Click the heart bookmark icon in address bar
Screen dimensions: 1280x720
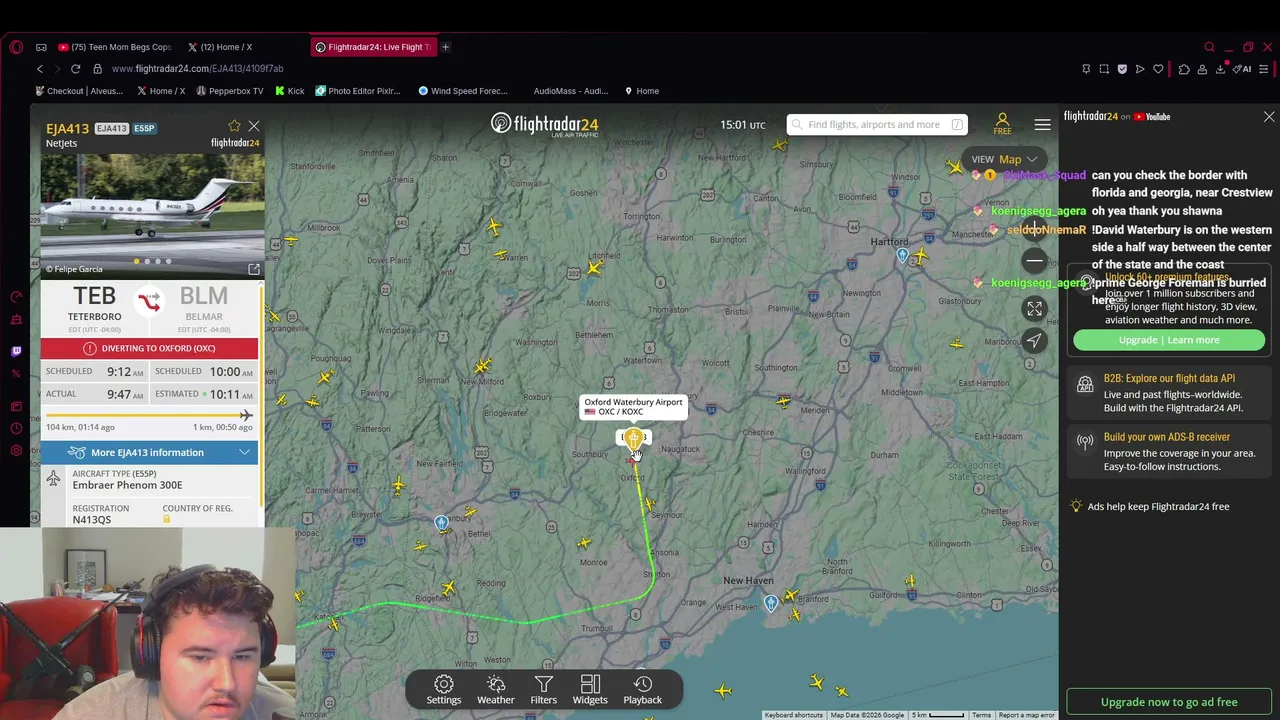[x=1158, y=69]
